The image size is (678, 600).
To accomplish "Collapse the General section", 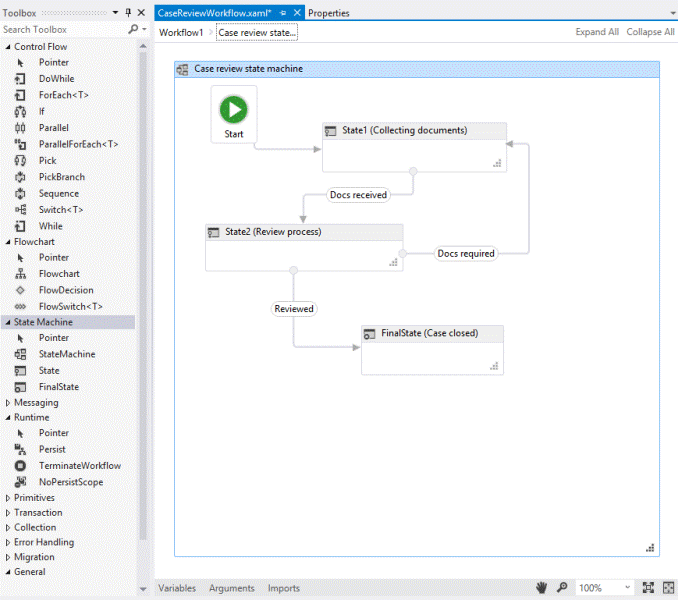I will [8, 572].
